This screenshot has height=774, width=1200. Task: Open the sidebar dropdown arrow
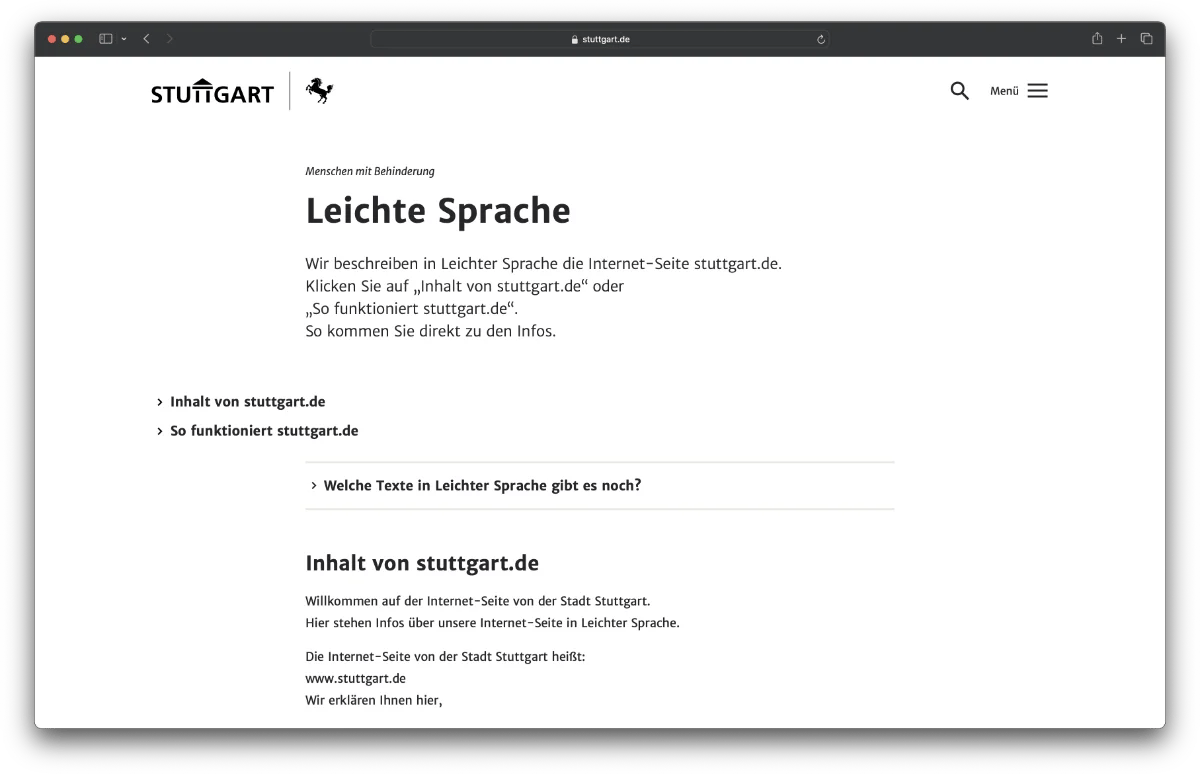pyautogui.click(x=124, y=39)
